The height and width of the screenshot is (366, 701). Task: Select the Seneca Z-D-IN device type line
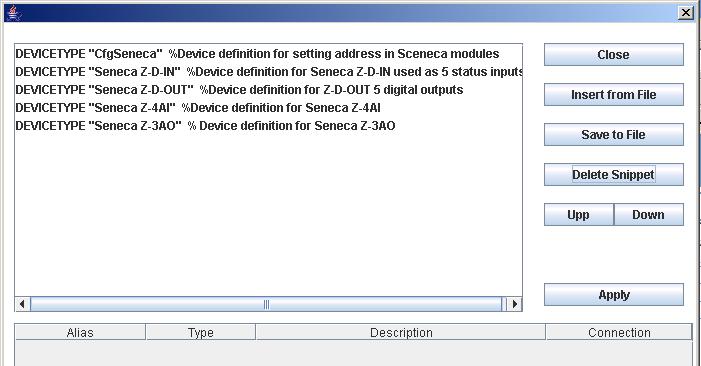click(x=268, y=72)
